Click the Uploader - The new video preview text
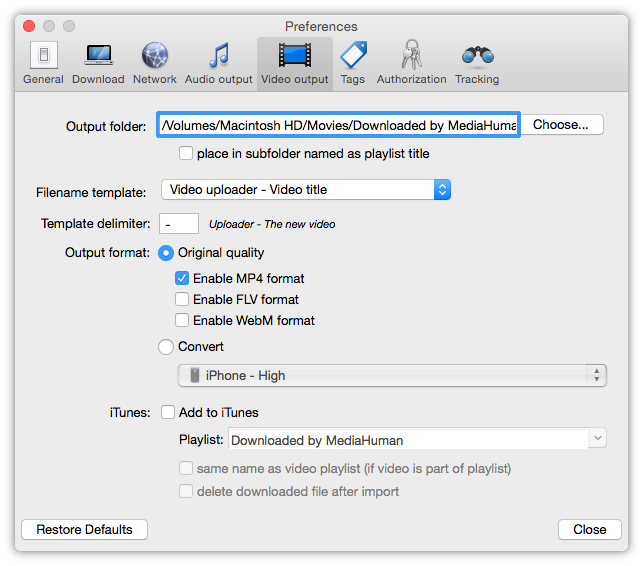 point(272,224)
